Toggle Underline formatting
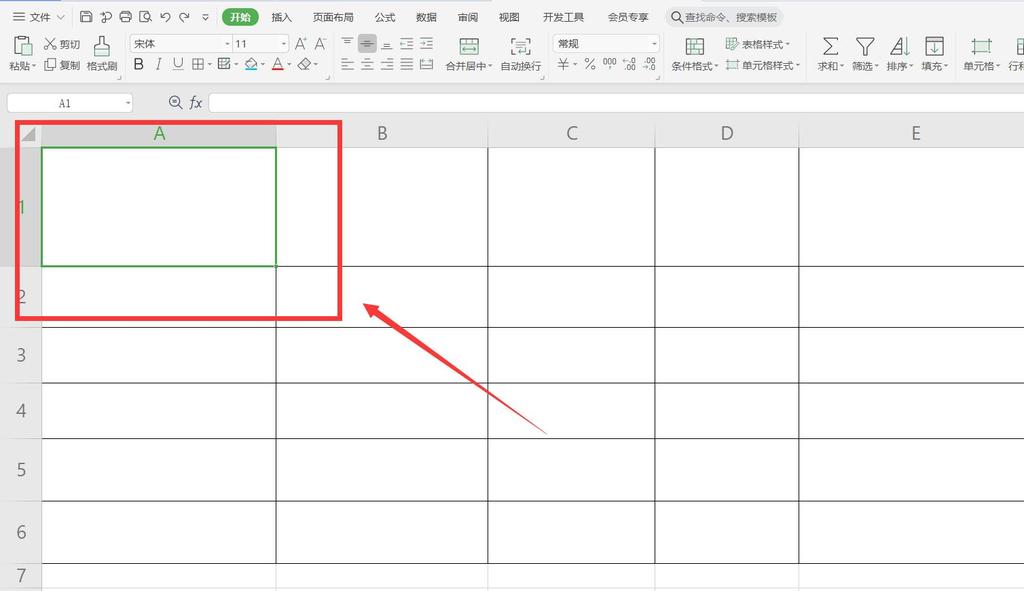Viewport: 1024px width, 591px height. tap(178, 64)
